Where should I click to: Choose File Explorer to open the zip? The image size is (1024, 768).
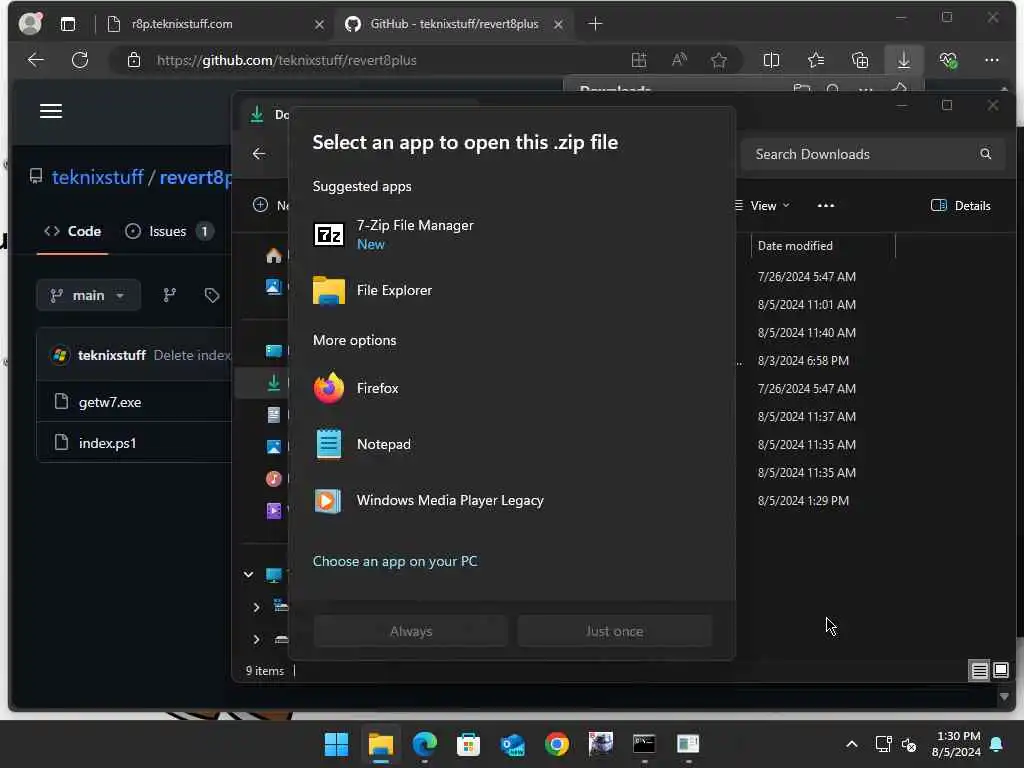coord(512,290)
